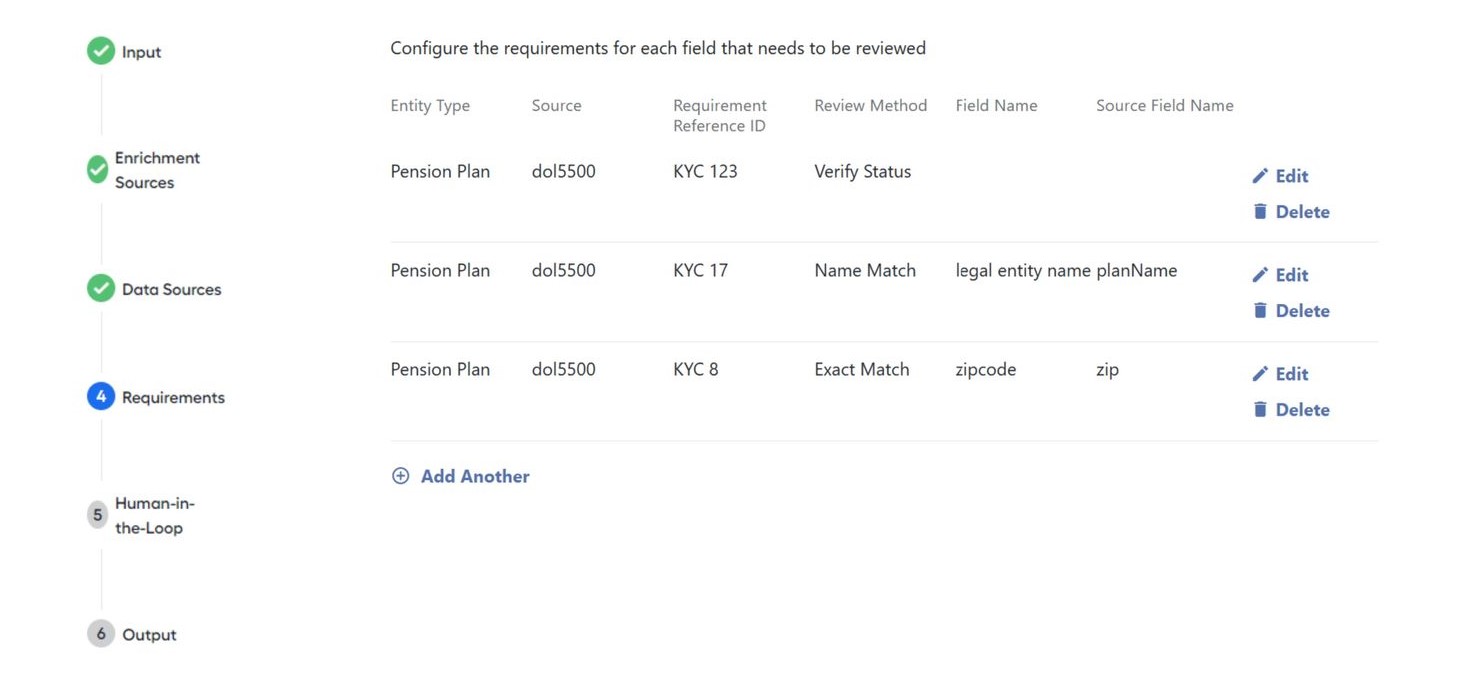Click the Name Match row's planName cell
The image size is (1466, 687).
pos(1136,270)
